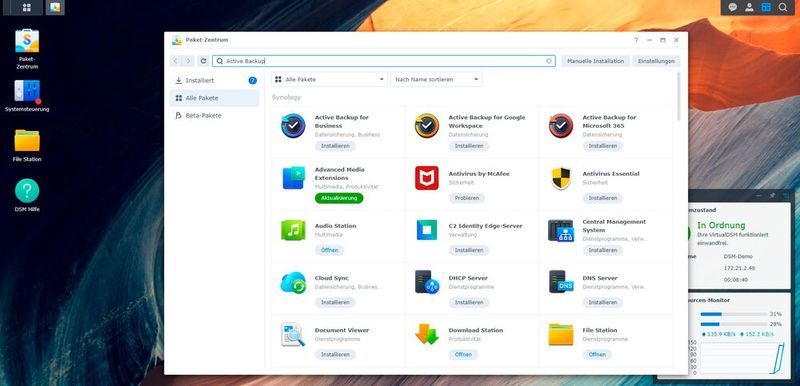Toggle the widgets panel icon

click(766, 7)
